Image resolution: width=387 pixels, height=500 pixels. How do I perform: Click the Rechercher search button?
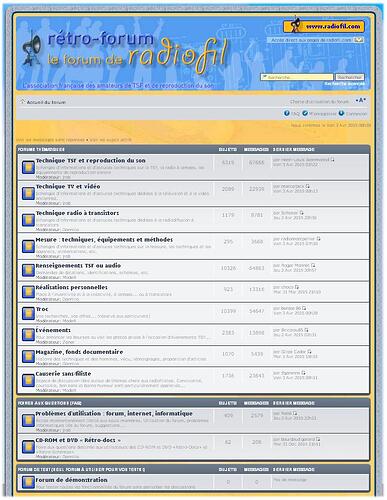(x=349, y=77)
